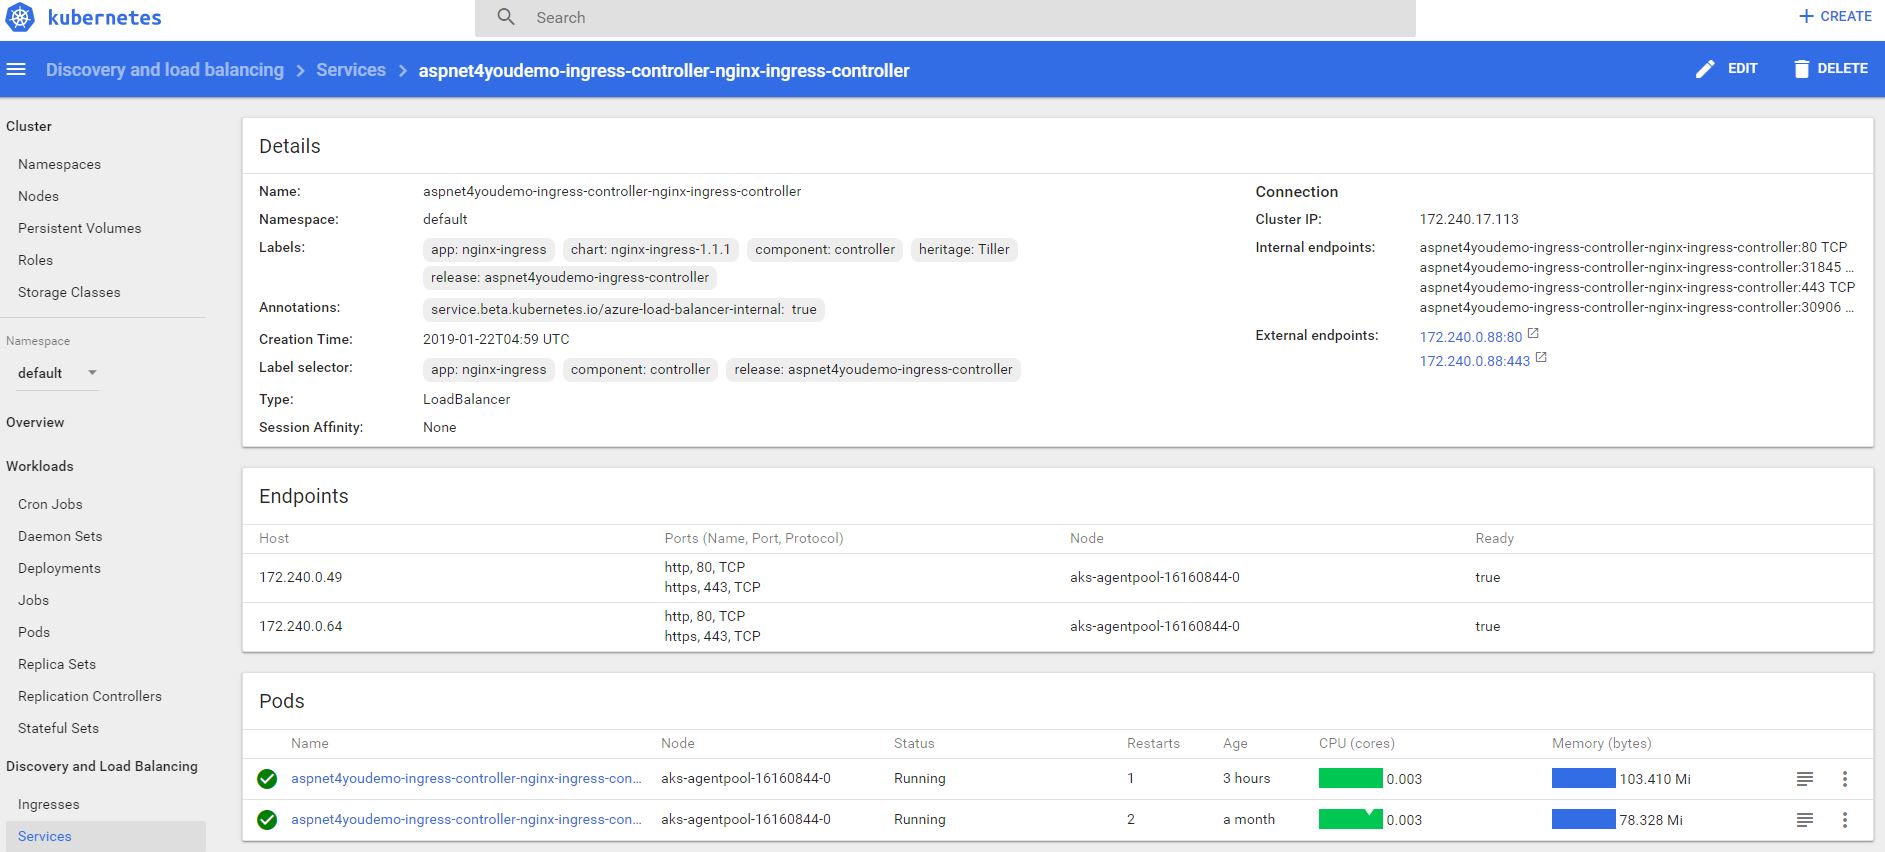Open pod link in a month row
The height and width of the screenshot is (852, 1885).
466,819
